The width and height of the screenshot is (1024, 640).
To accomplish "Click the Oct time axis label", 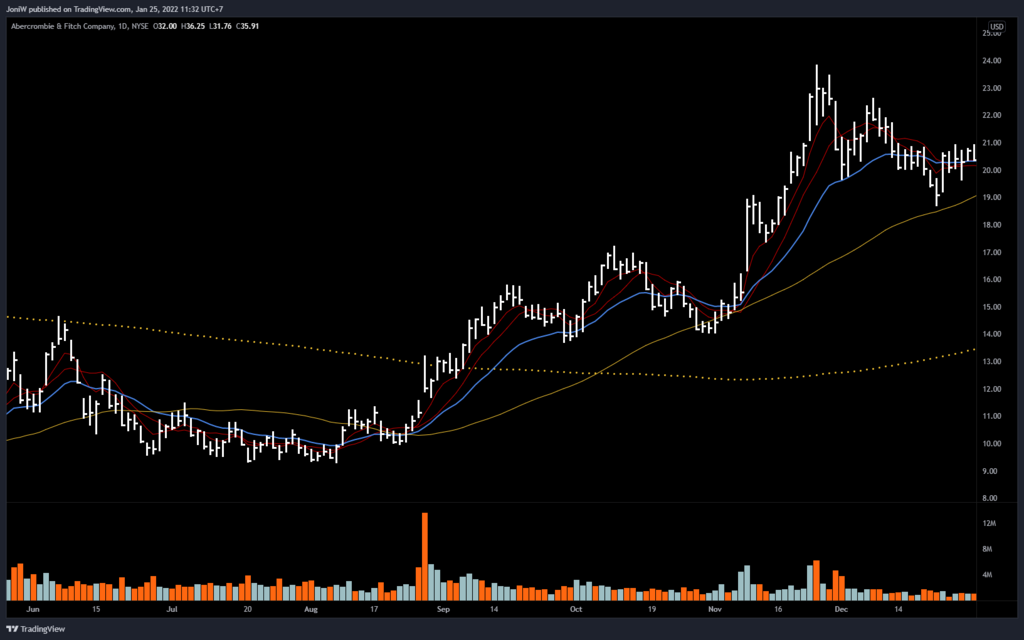I will point(576,607).
